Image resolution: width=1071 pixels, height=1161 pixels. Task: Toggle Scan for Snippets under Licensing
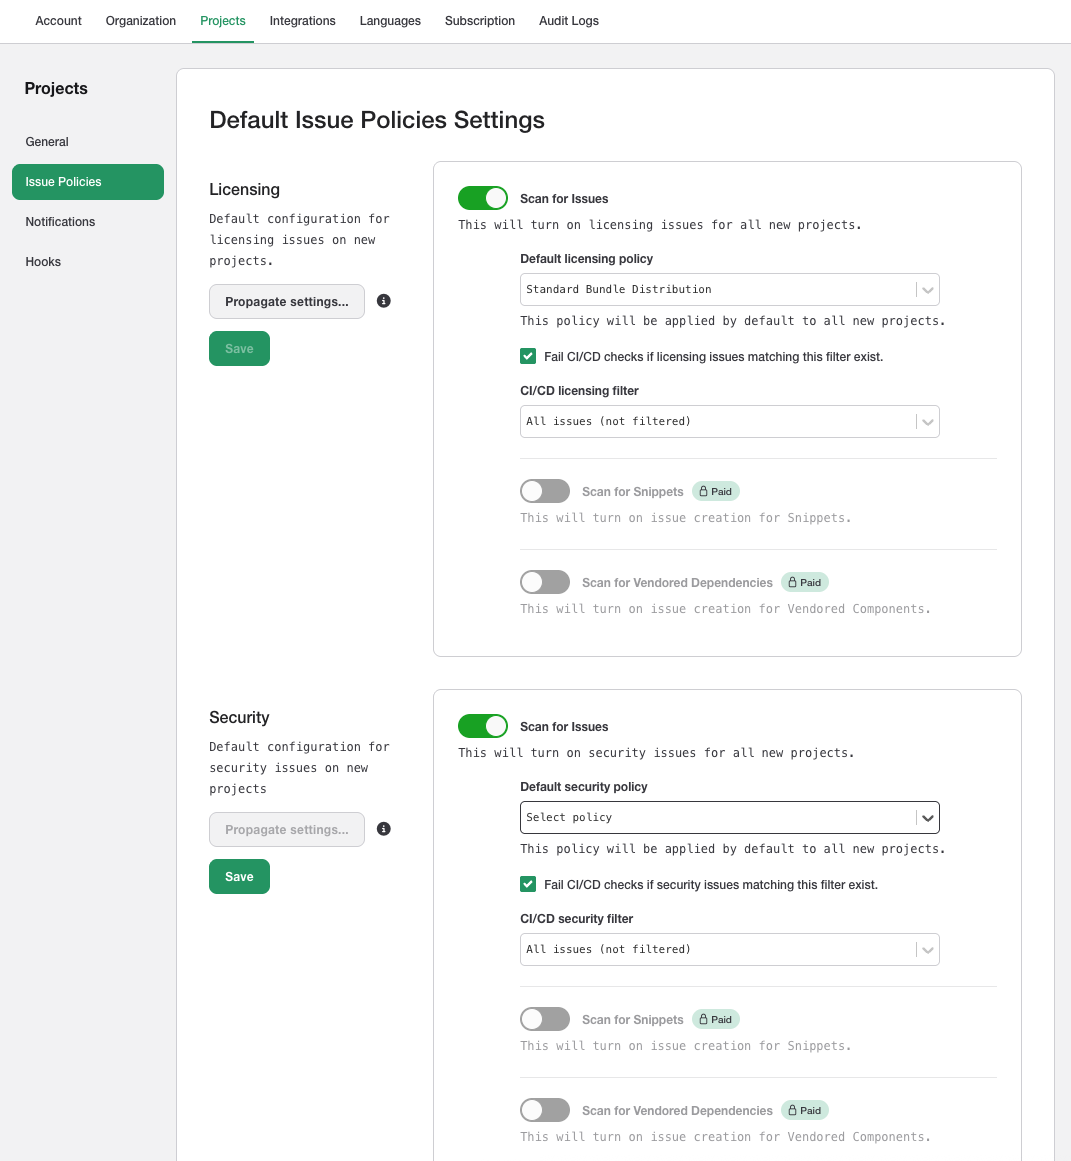(545, 491)
